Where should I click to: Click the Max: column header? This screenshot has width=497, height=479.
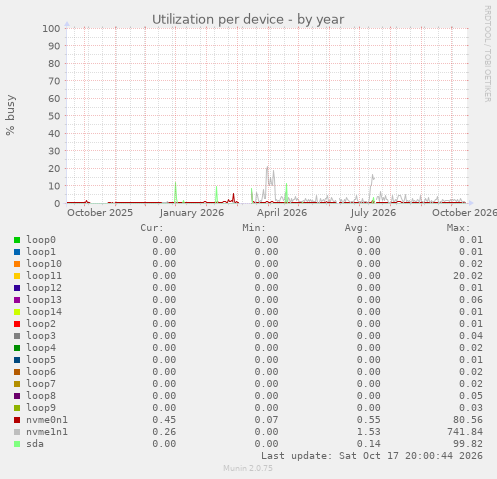(458, 228)
